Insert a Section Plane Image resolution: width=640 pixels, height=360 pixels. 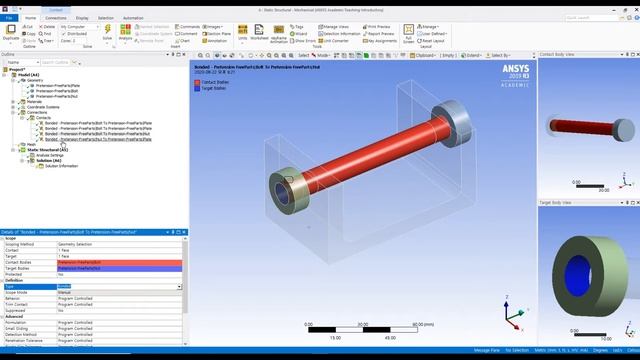[x=217, y=33]
